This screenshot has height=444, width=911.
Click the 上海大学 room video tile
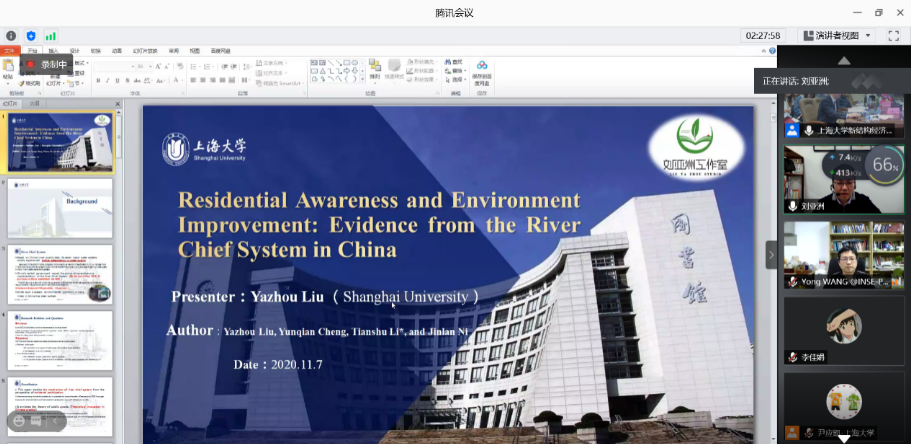point(843,116)
